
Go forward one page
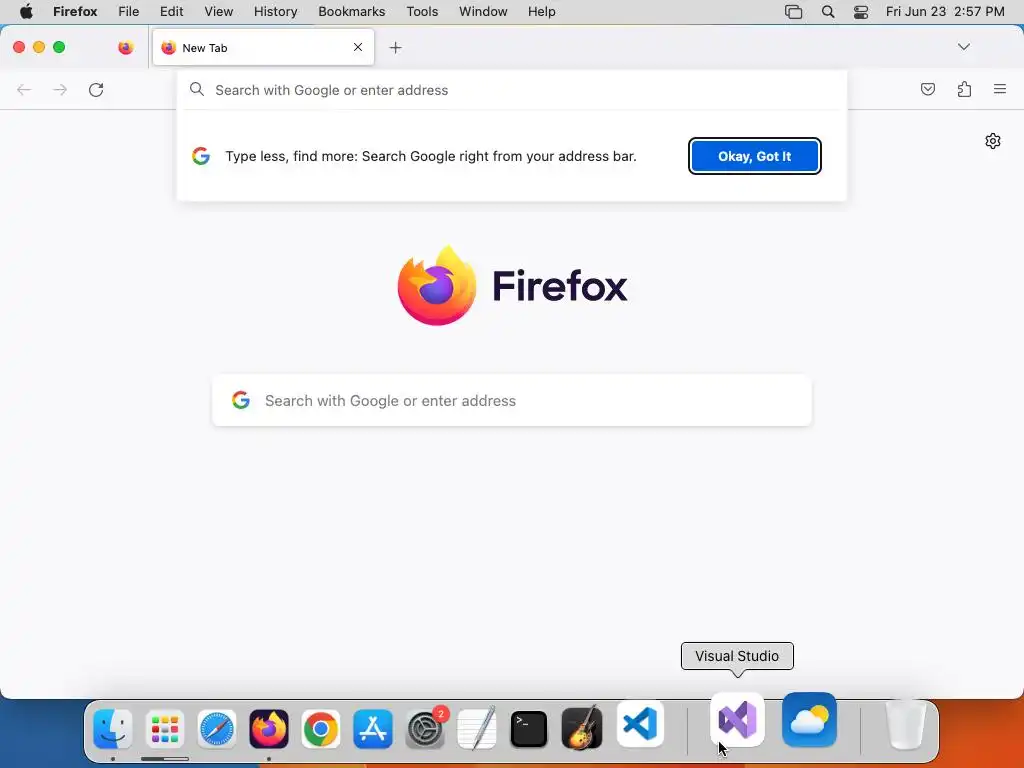[60, 89]
